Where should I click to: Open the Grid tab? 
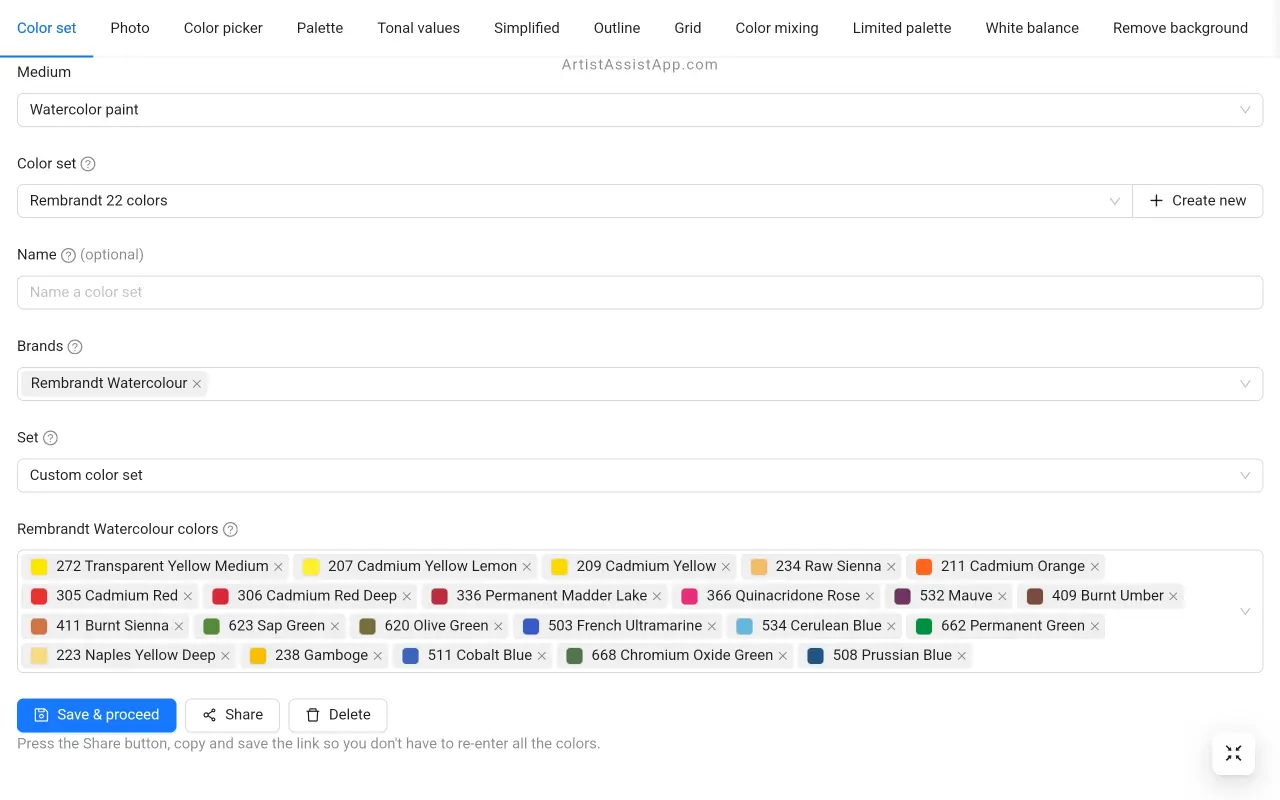tap(688, 28)
